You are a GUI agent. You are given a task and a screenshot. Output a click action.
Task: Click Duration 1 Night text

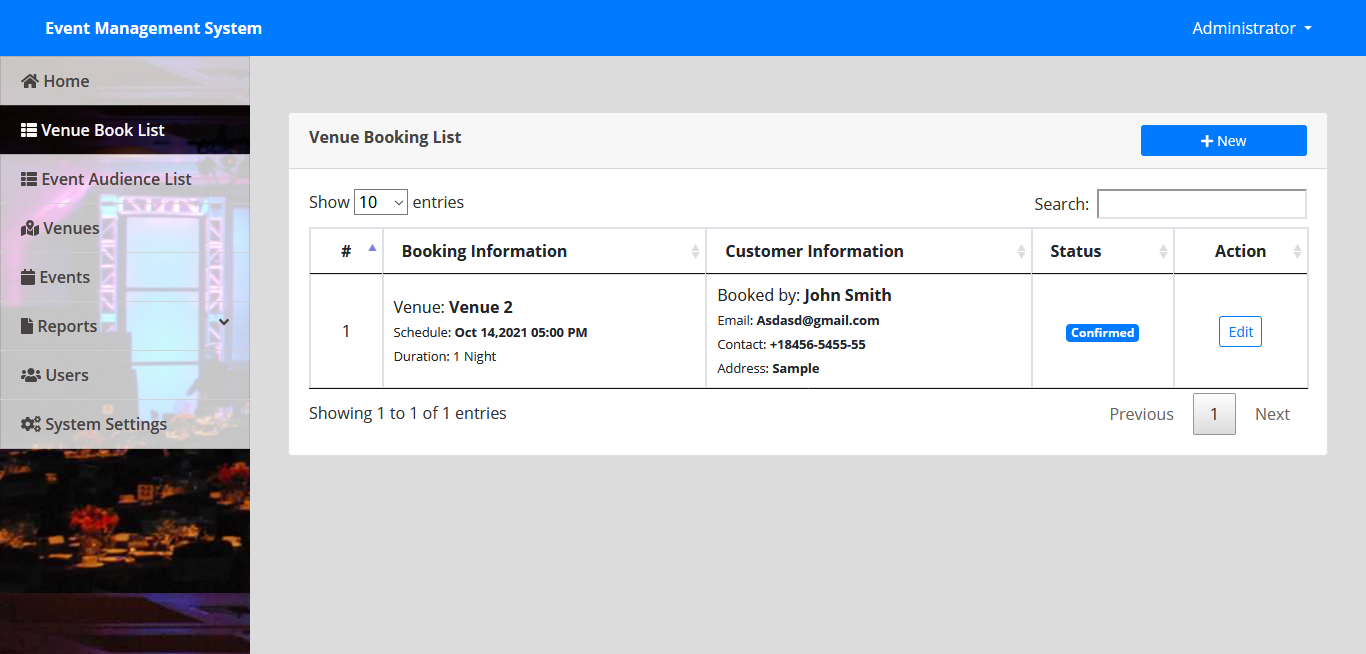click(445, 356)
